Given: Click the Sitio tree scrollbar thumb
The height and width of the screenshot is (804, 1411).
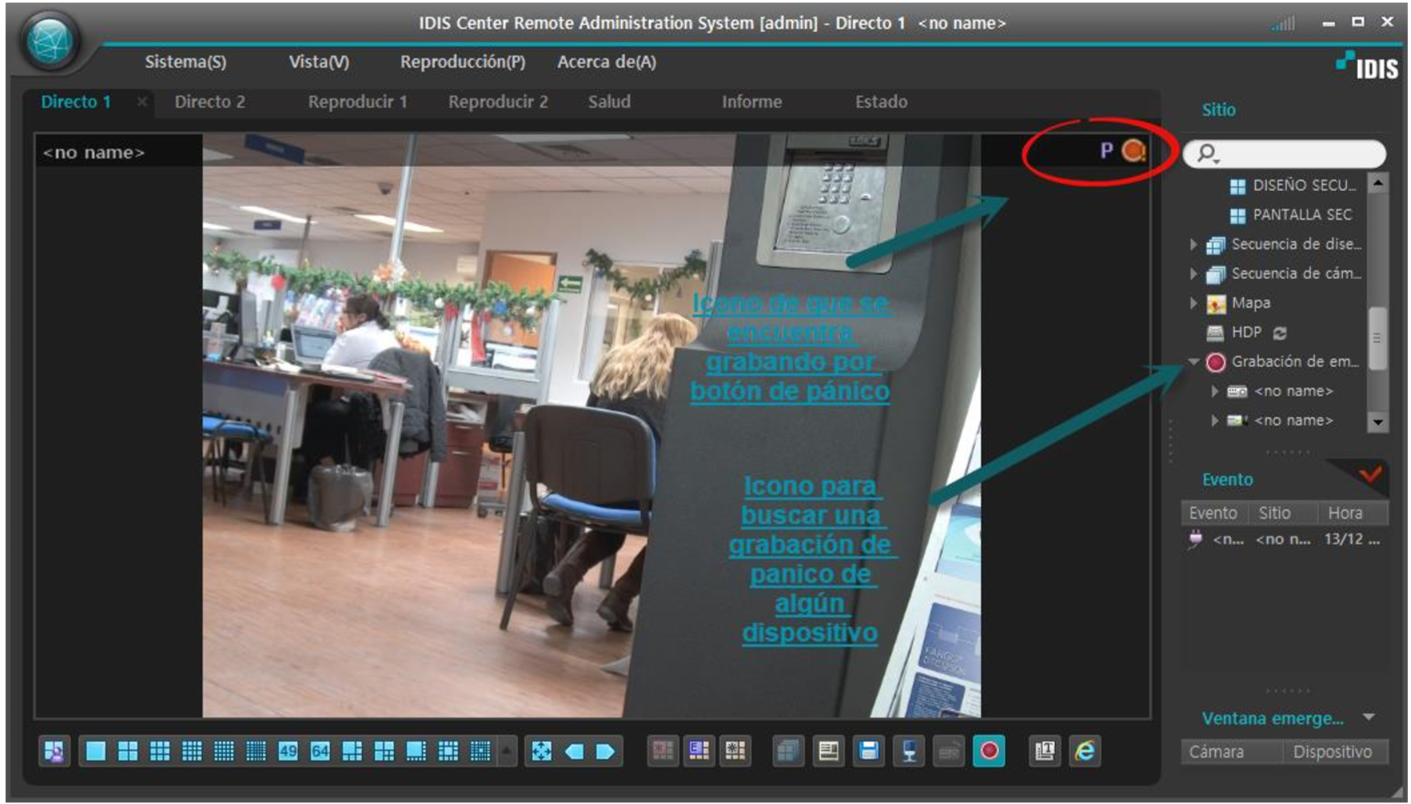Looking at the screenshot, I should 1377,337.
